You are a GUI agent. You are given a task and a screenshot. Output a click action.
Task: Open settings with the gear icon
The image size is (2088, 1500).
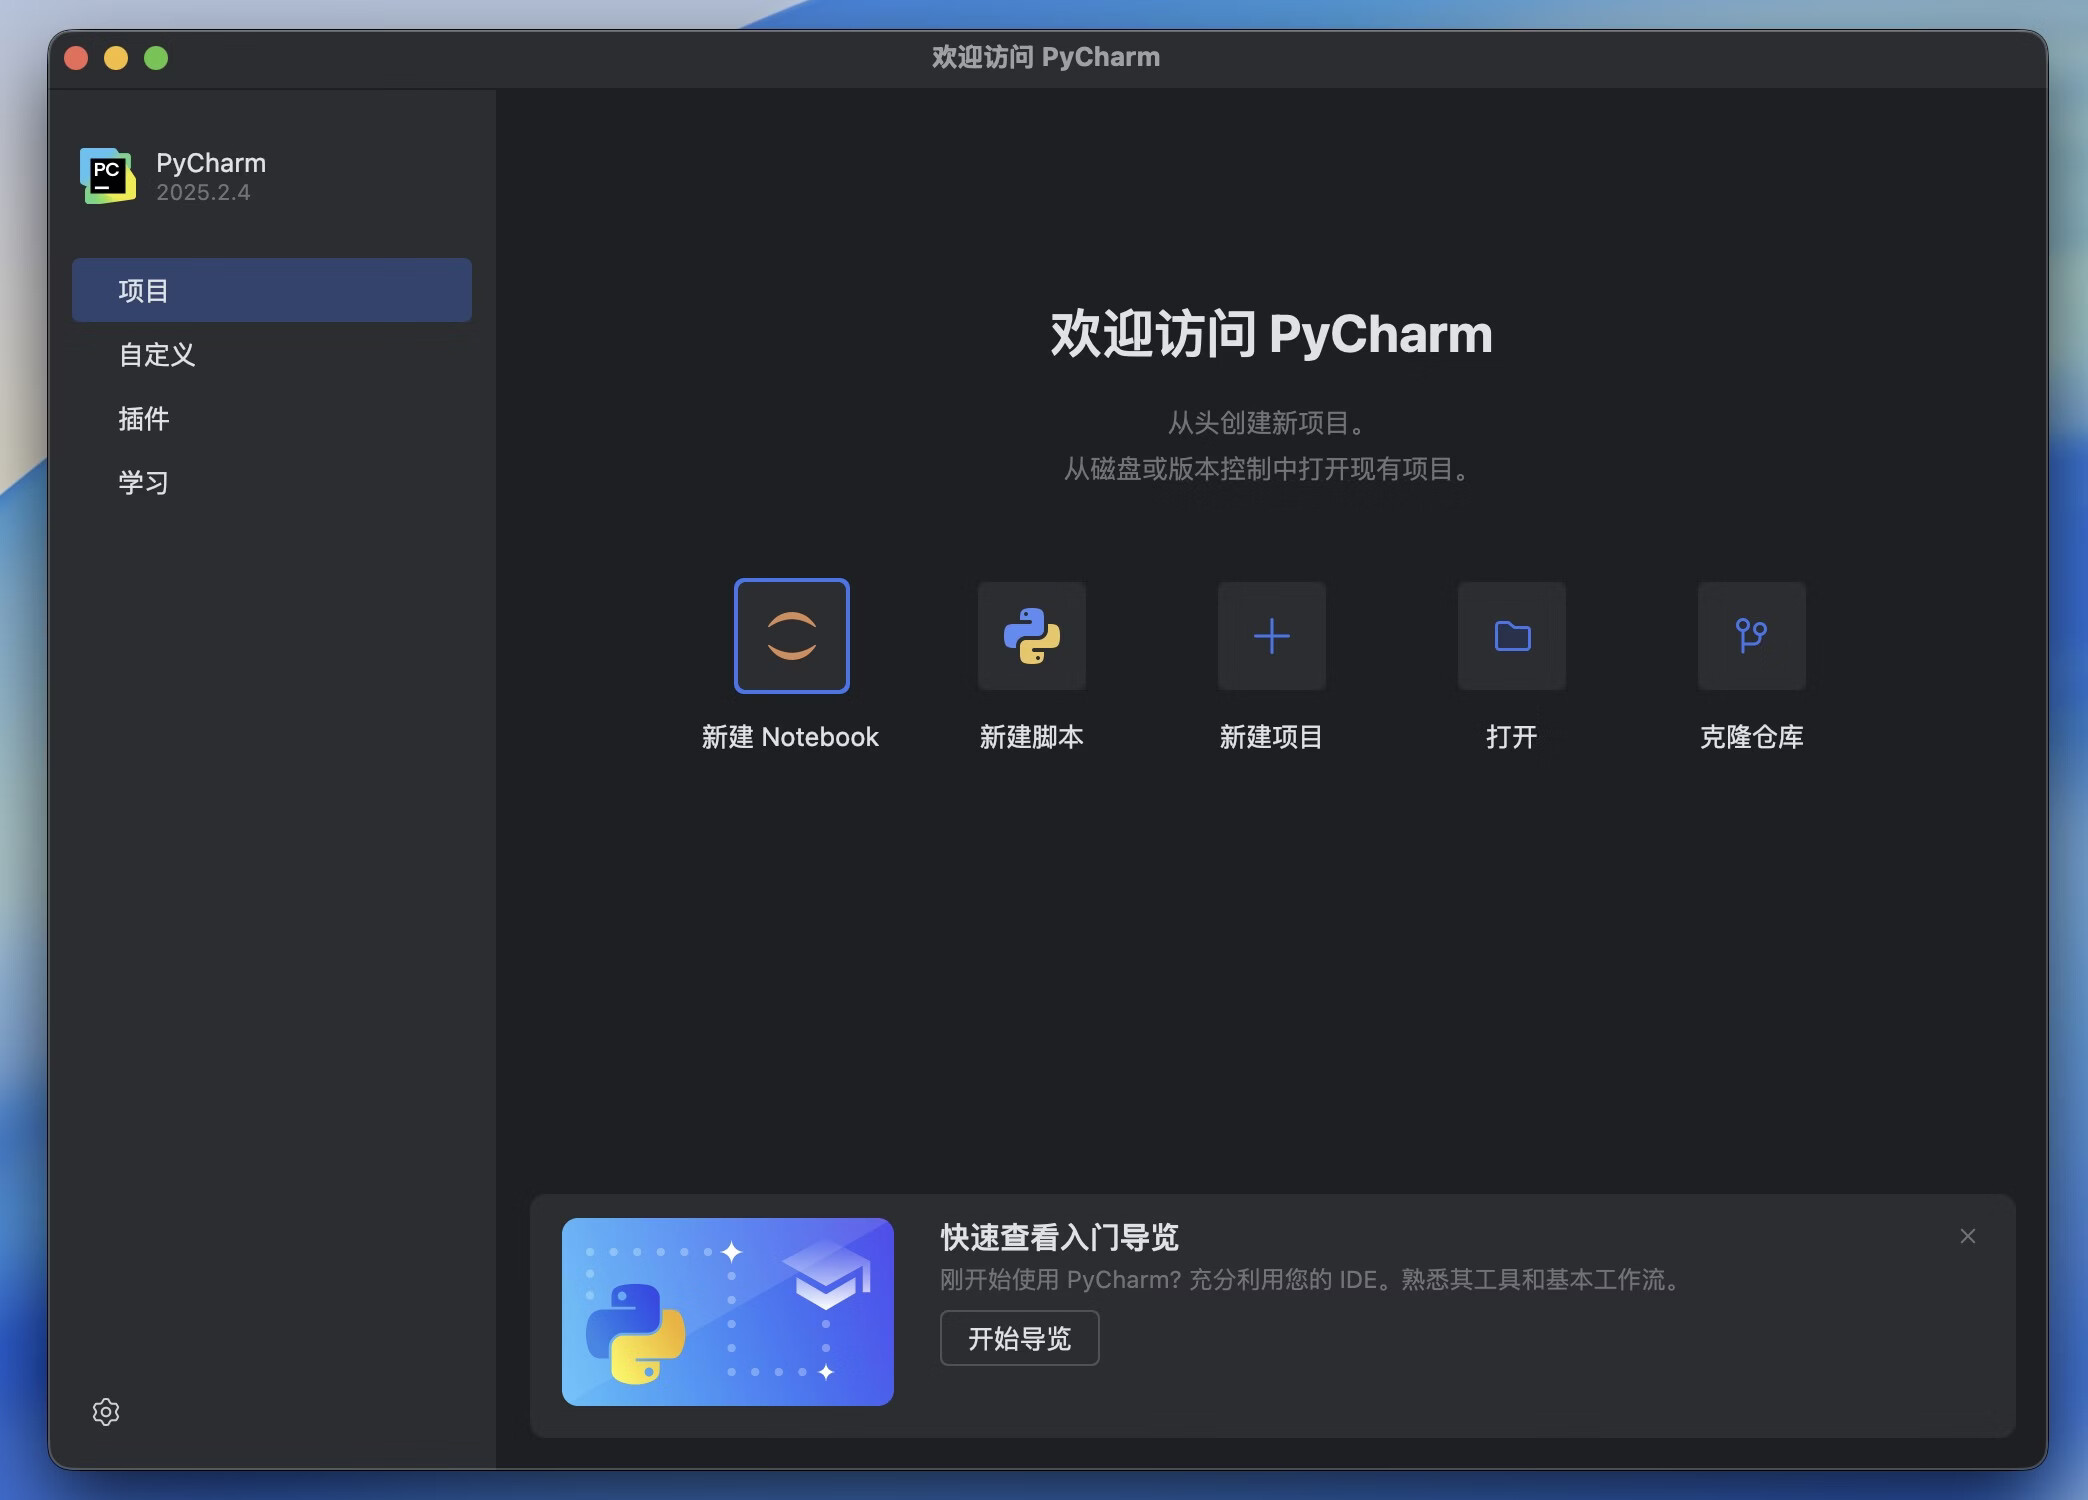[x=105, y=1412]
